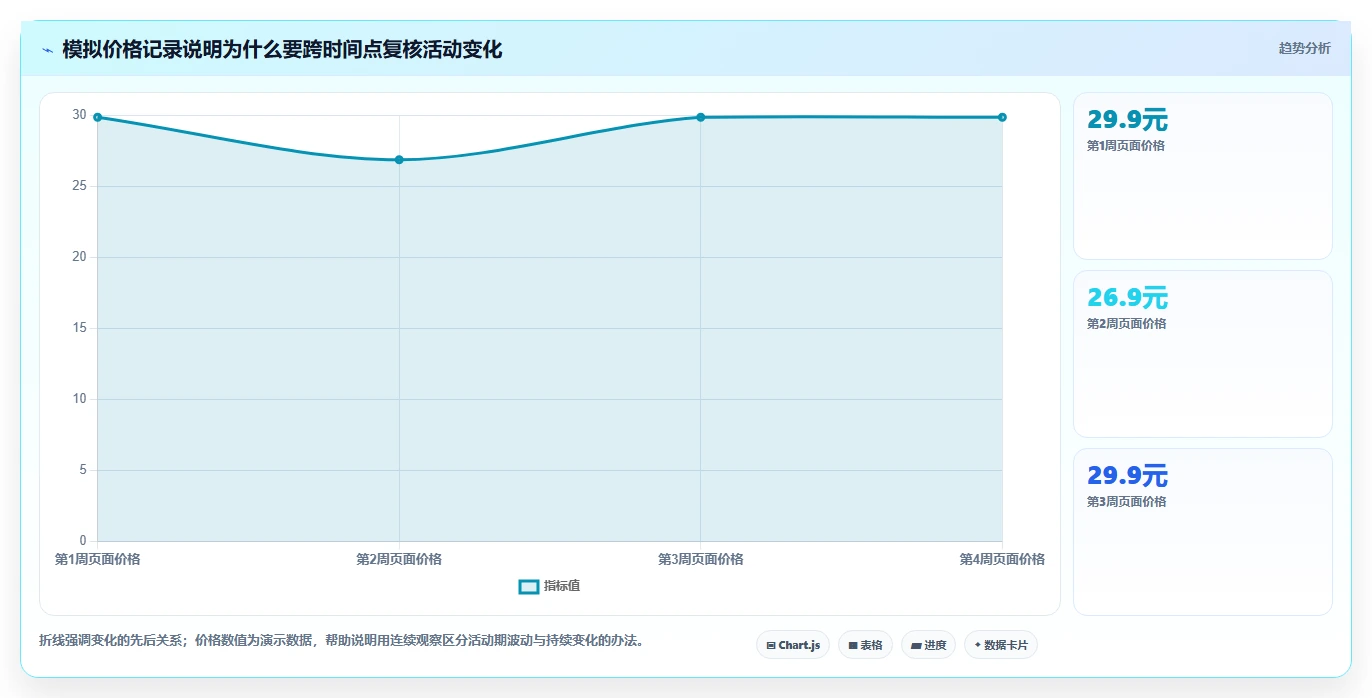Screen dimensions: 1372x698
Task: Click the 第2周页面价格 x-axis label
Action: pos(399,559)
